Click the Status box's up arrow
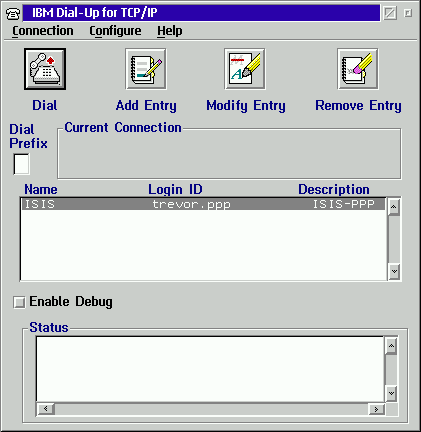The height and width of the screenshot is (432, 421). 391,346
